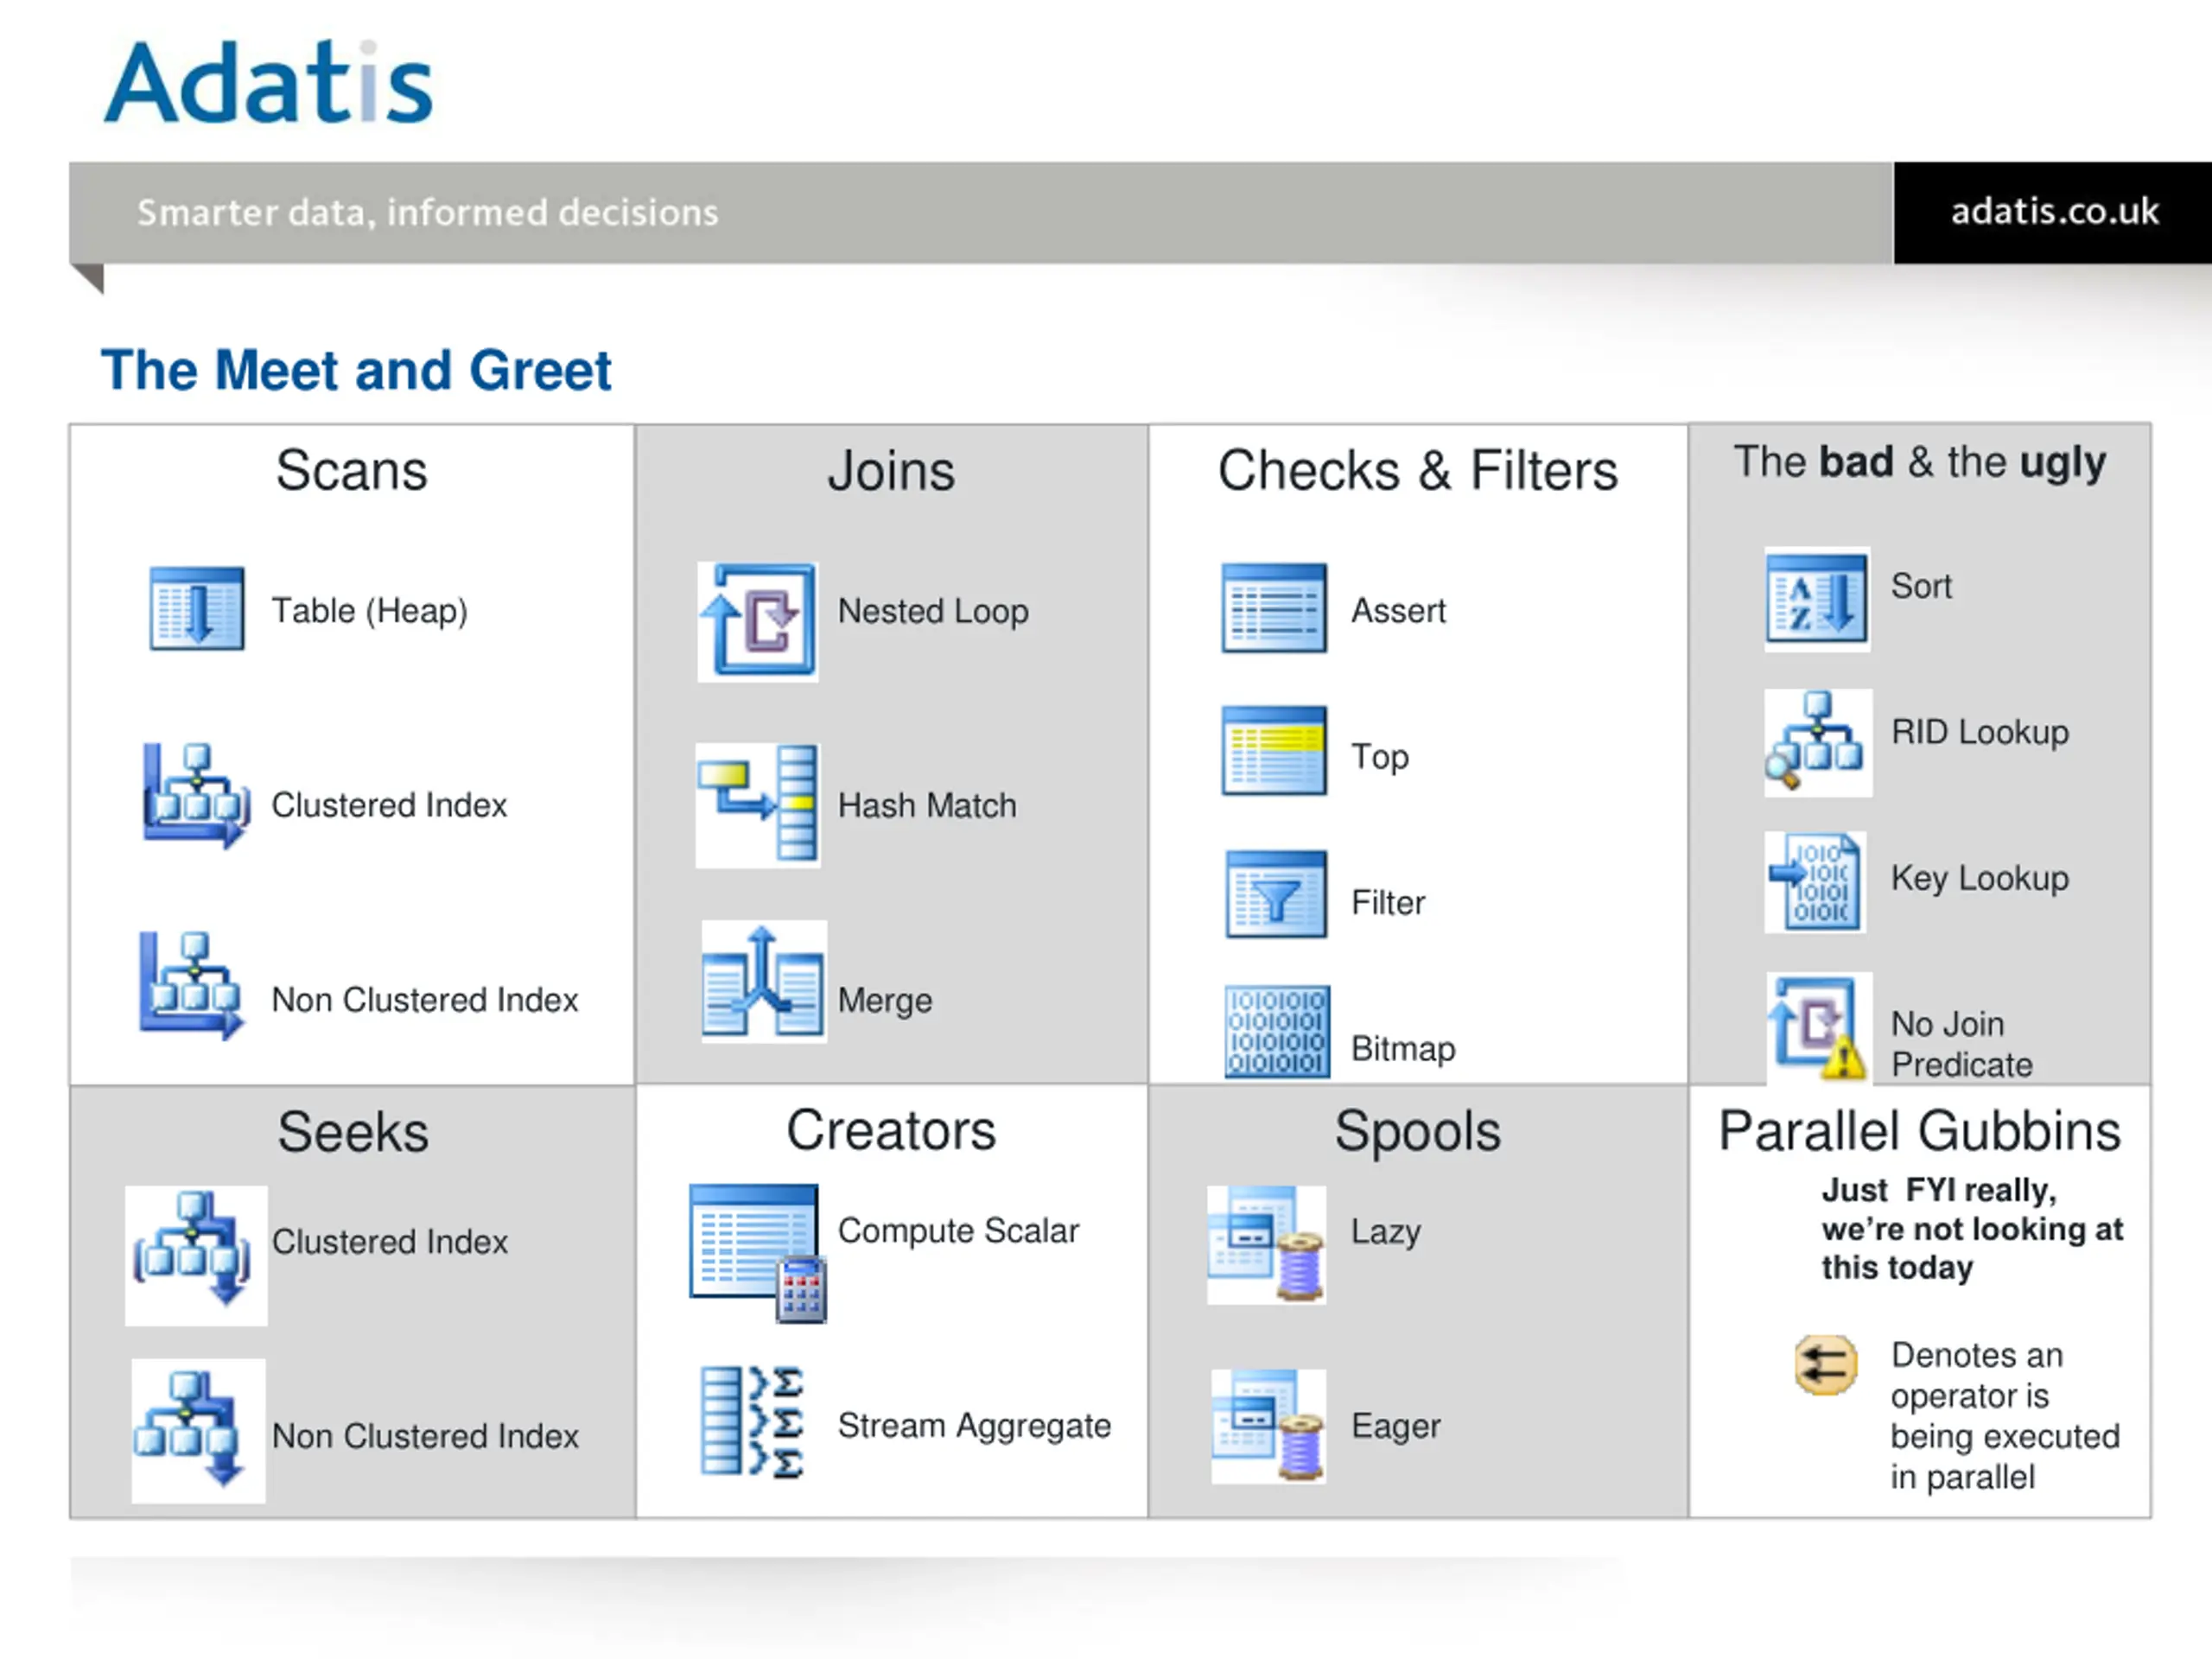Image resolution: width=2212 pixels, height=1659 pixels.
Task: Click the yellow parallel execution arrows icon
Action: pyautogui.click(x=1825, y=1364)
